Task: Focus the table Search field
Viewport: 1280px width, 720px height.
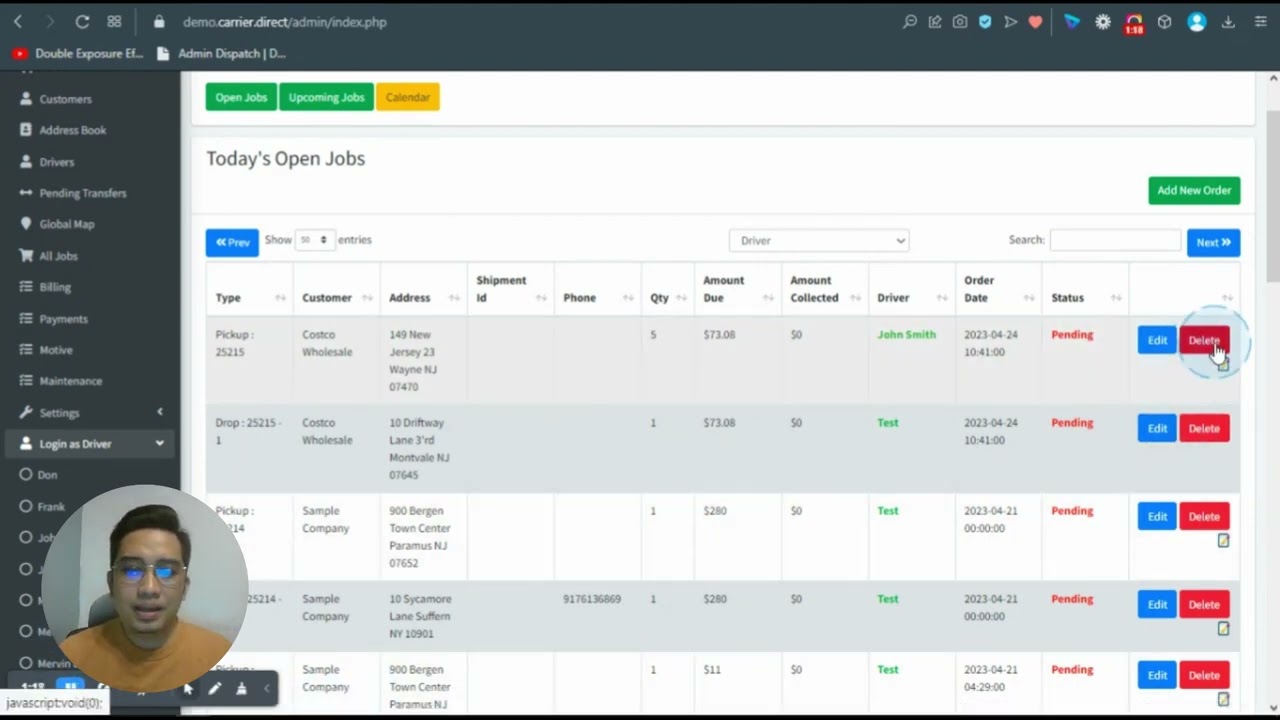Action: [1115, 240]
